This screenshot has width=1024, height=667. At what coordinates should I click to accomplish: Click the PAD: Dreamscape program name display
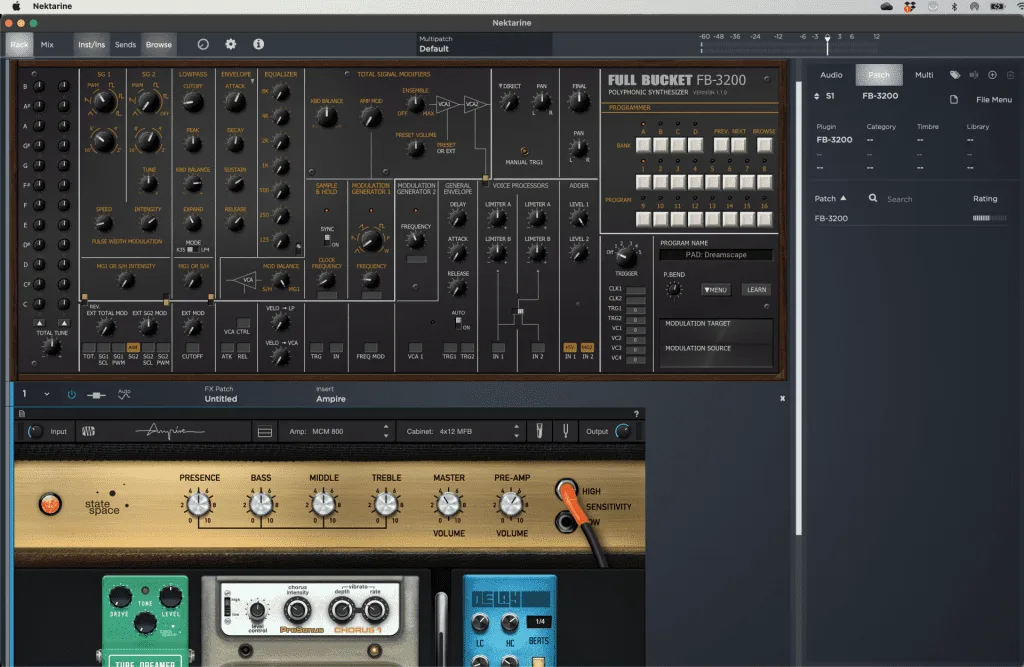716,255
